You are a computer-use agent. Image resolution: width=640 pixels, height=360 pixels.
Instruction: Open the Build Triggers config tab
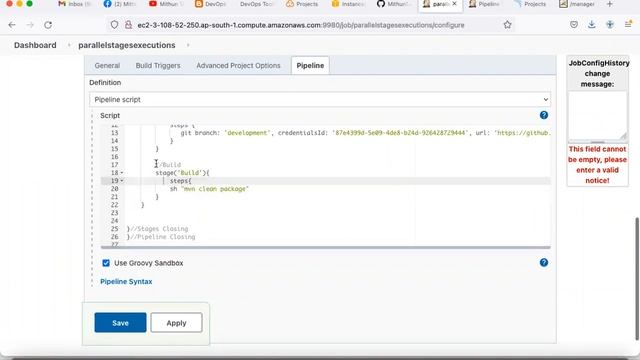[158, 65]
